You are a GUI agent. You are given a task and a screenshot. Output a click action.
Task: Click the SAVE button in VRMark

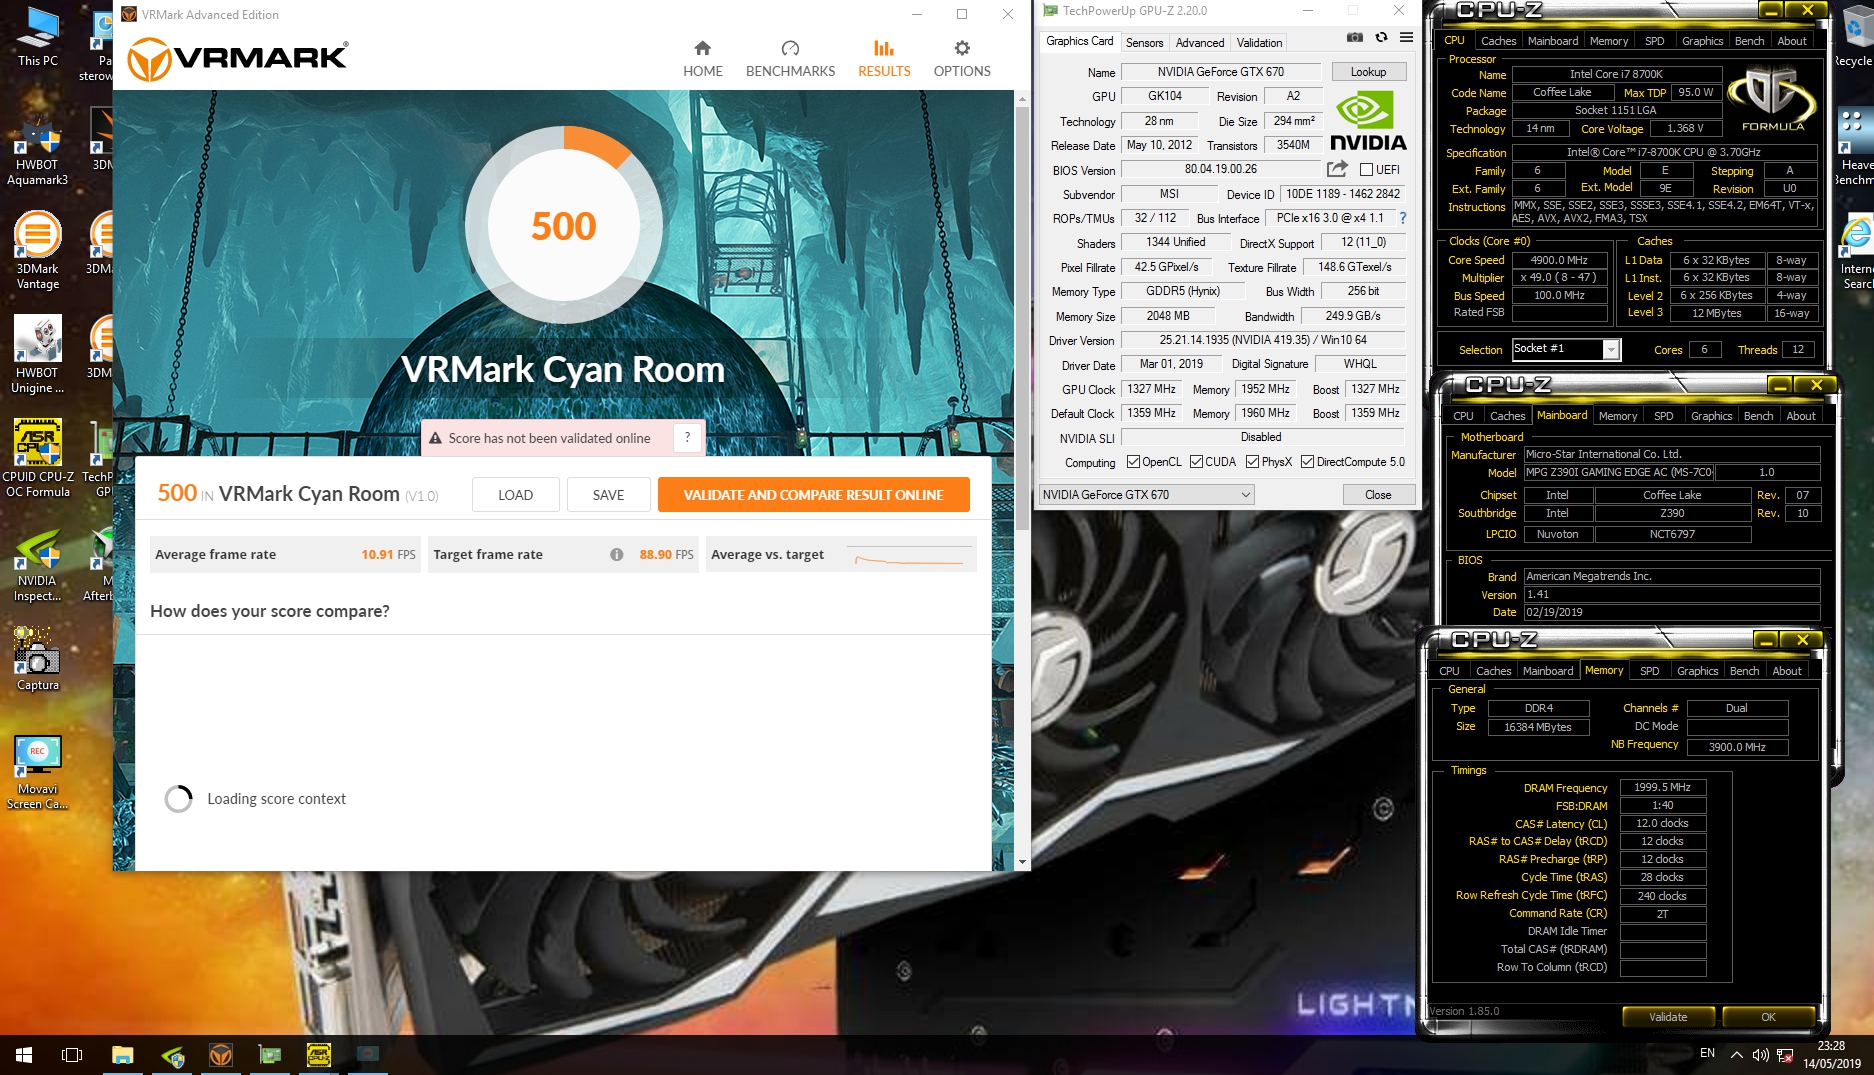click(x=608, y=495)
